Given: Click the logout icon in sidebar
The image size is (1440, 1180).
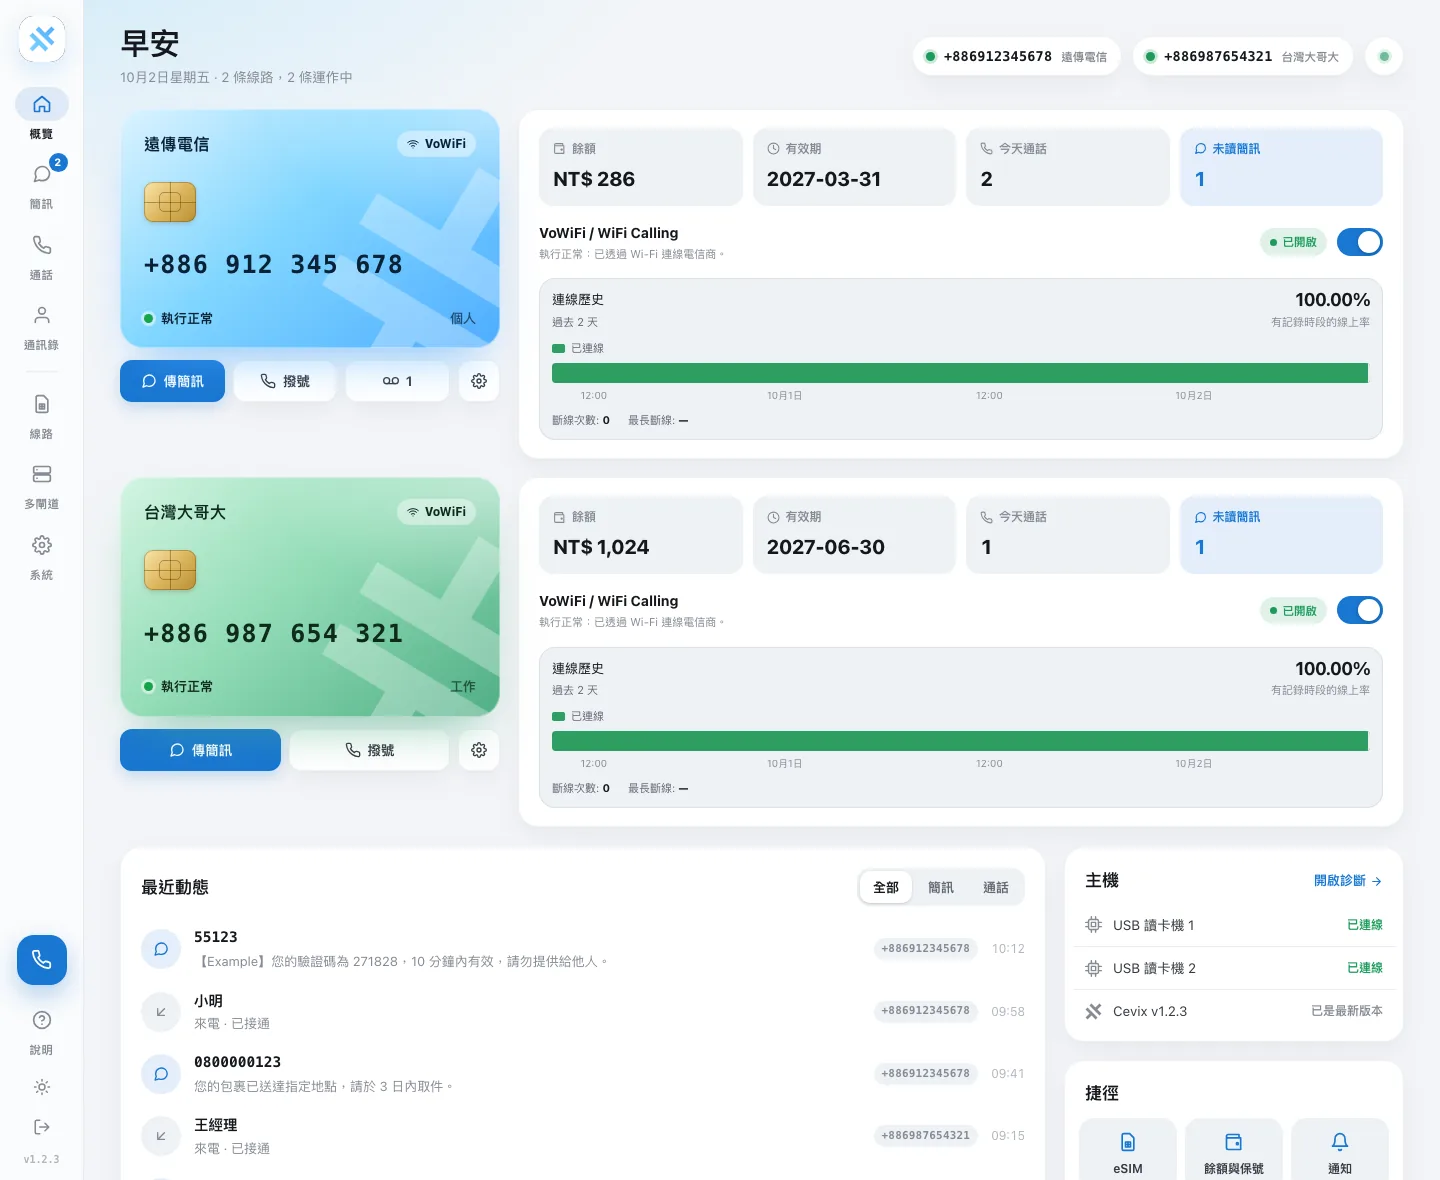Looking at the screenshot, I should point(41,1127).
